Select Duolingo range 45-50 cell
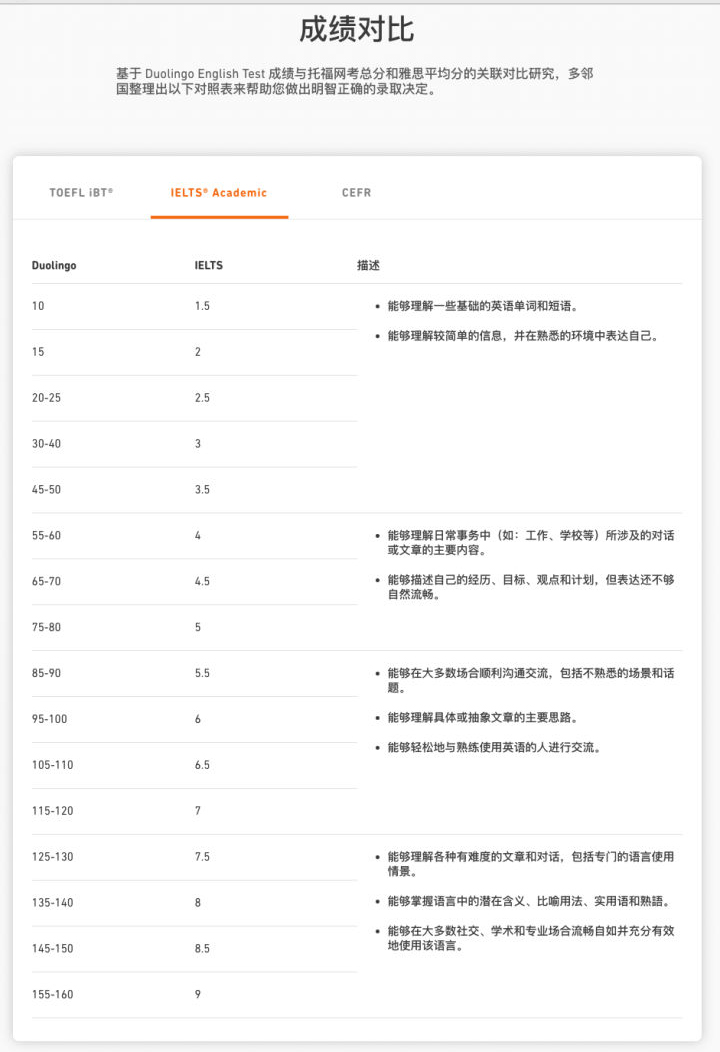 46,490
